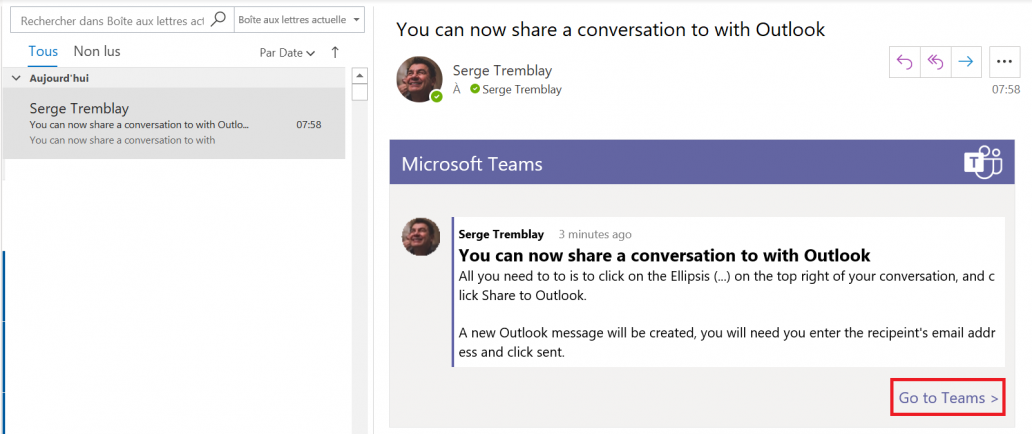Collapse the Aujourd'hui group
The image size is (1032, 434).
(x=16, y=78)
